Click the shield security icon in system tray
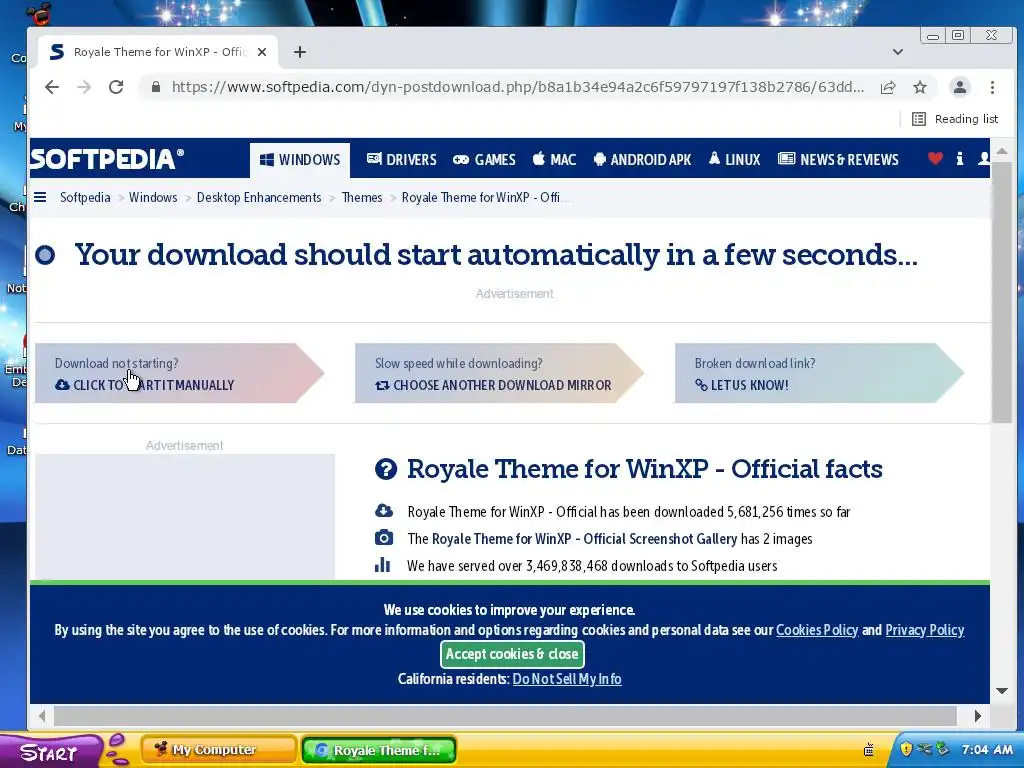The height and width of the screenshot is (768, 1024). pos(906,749)
